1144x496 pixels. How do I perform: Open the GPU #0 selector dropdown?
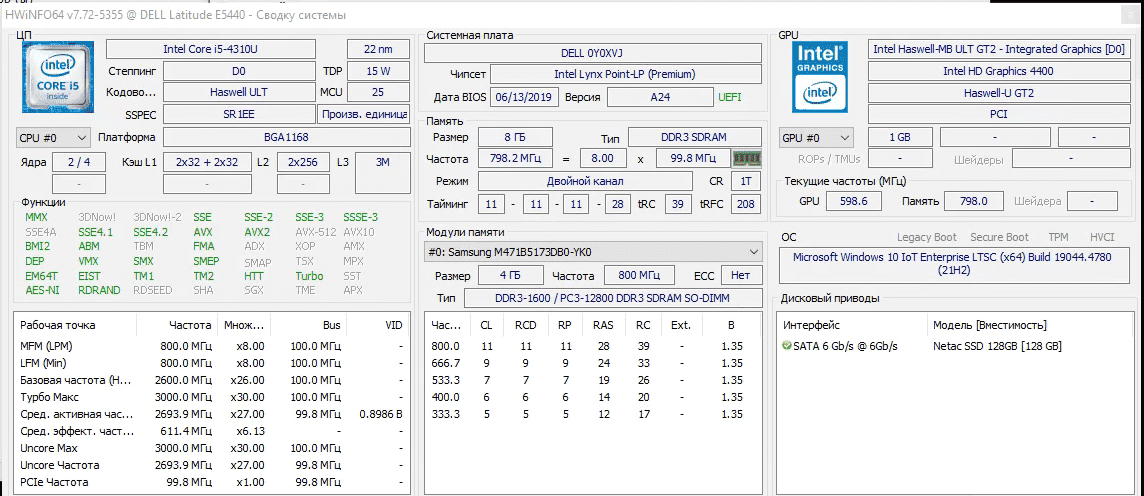tap(816, 137)
